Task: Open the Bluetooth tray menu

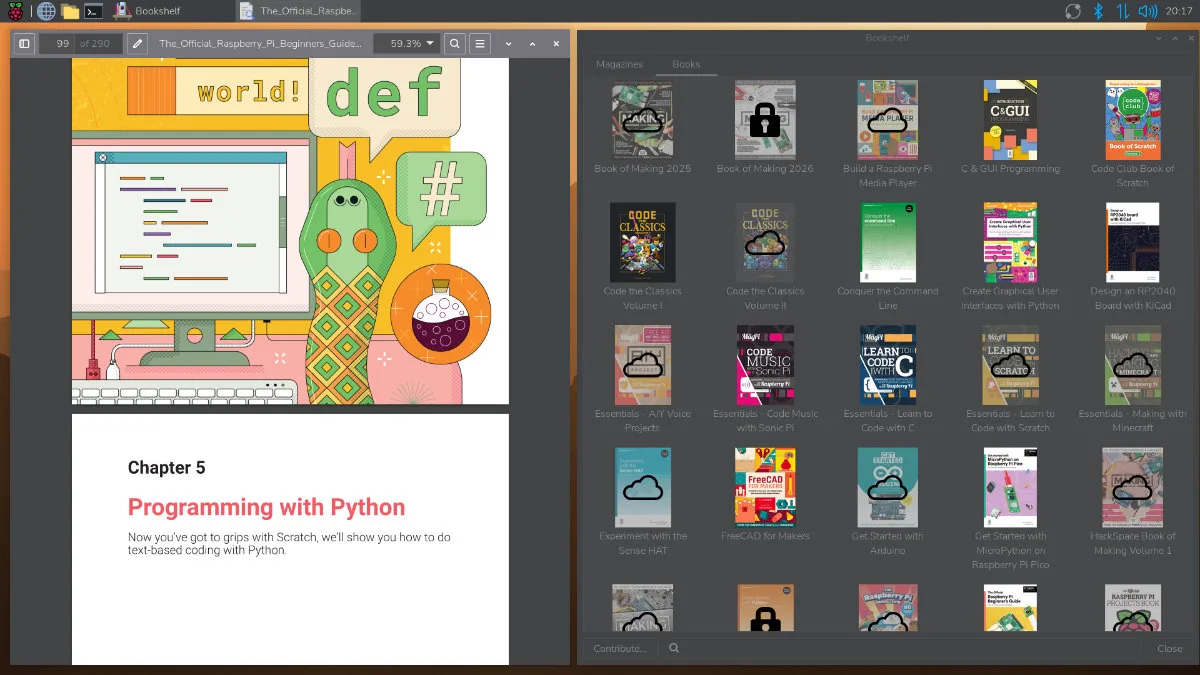Action: pyautogui.click(x=1098, y=12)
